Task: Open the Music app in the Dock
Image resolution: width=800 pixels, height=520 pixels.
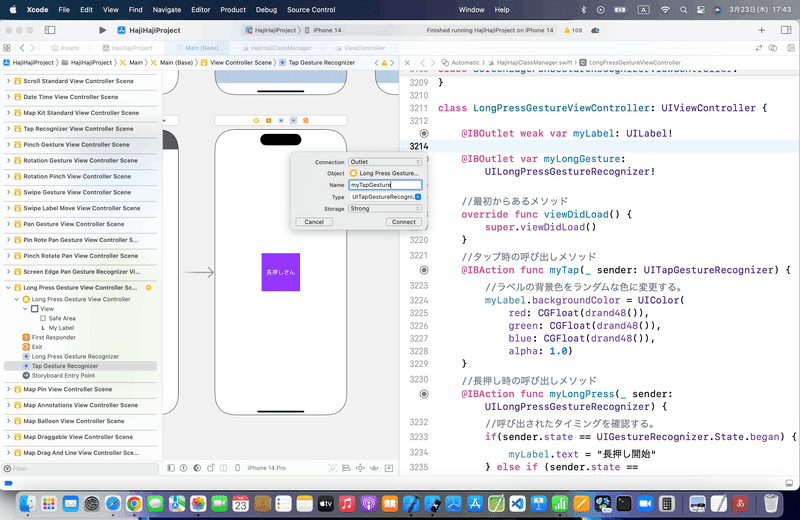Action: pos(346,504)
